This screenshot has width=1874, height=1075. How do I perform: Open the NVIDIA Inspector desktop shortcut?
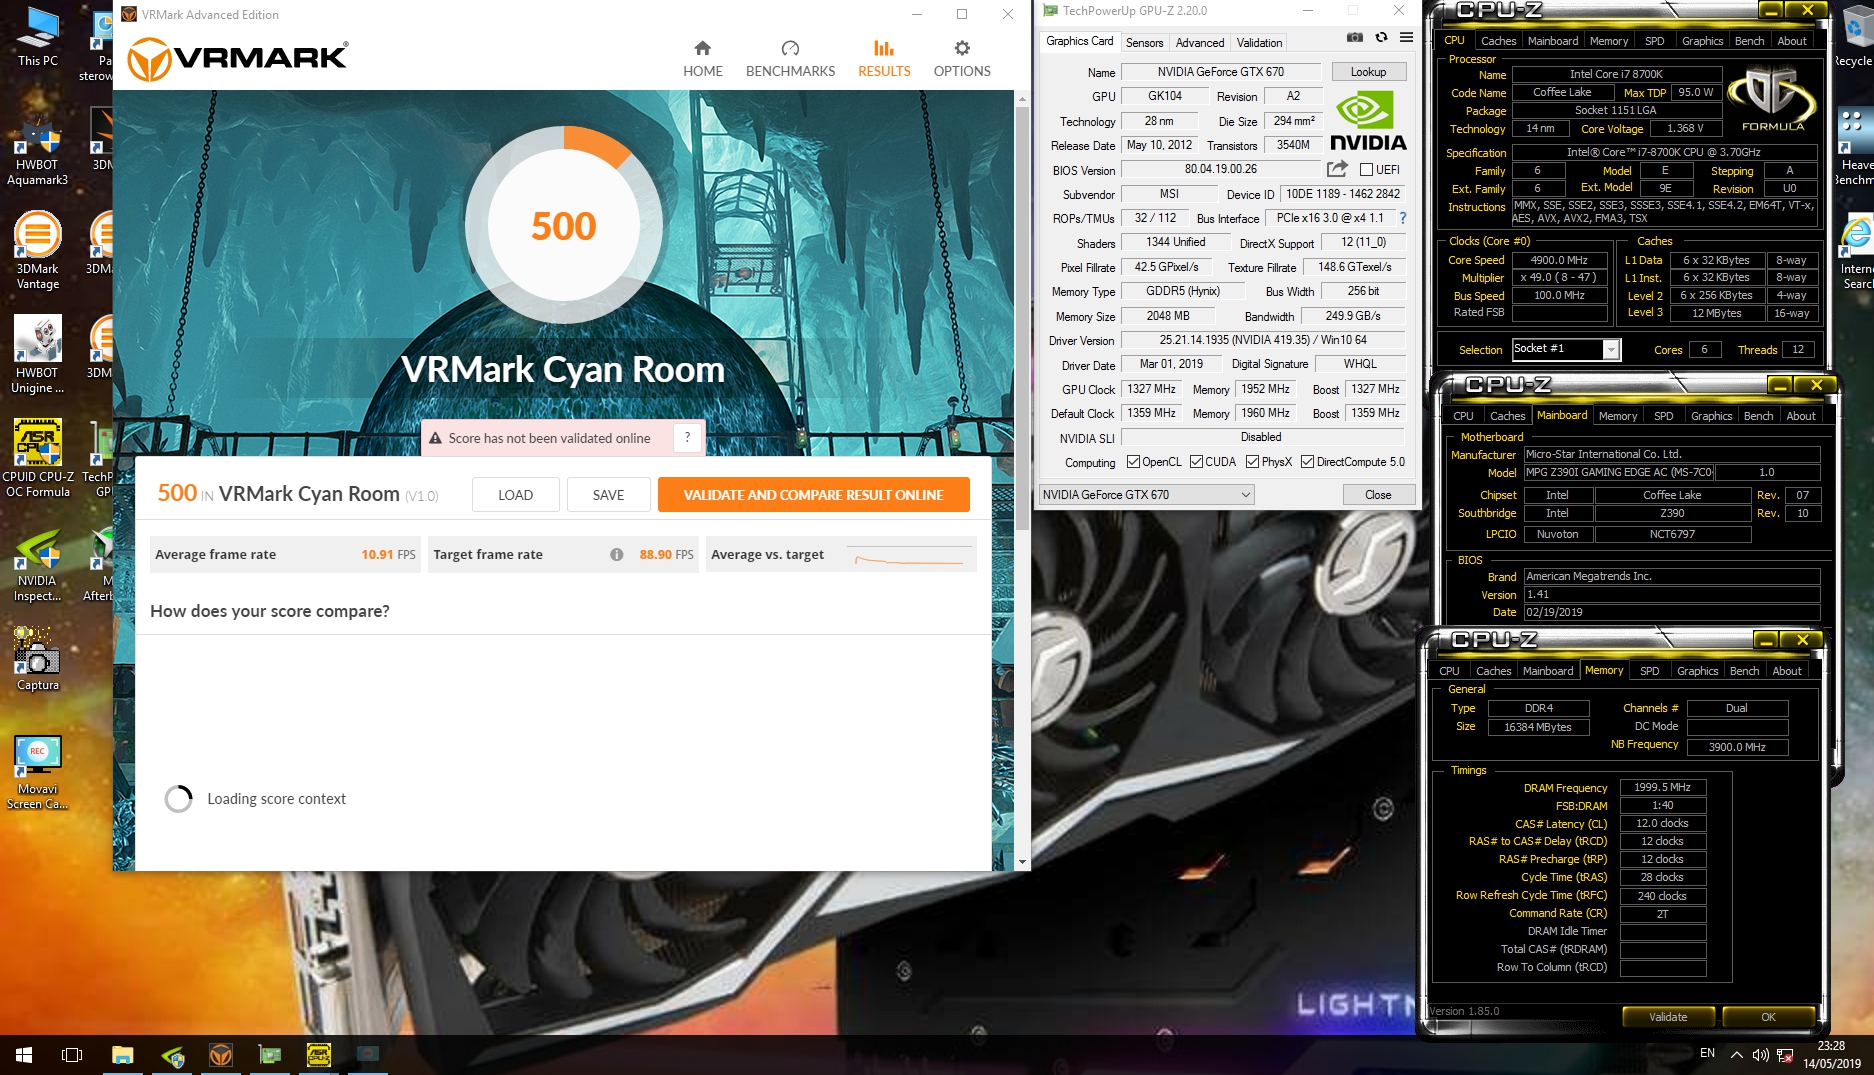[38, 564]
